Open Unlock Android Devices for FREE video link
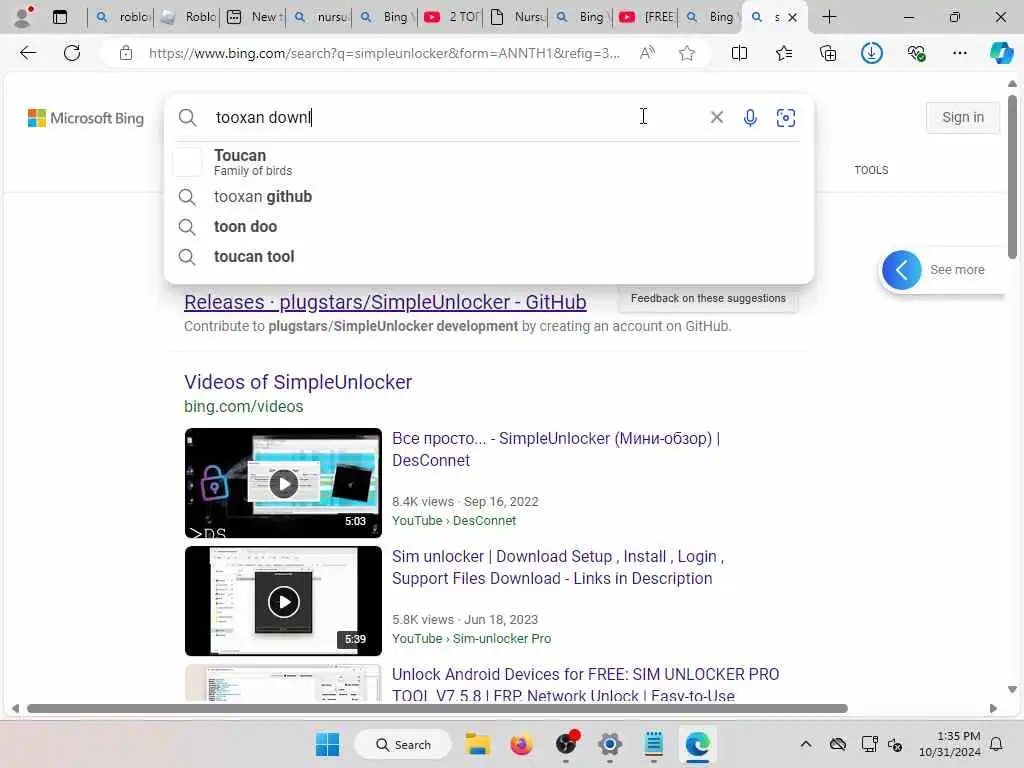 pos(585,684)
